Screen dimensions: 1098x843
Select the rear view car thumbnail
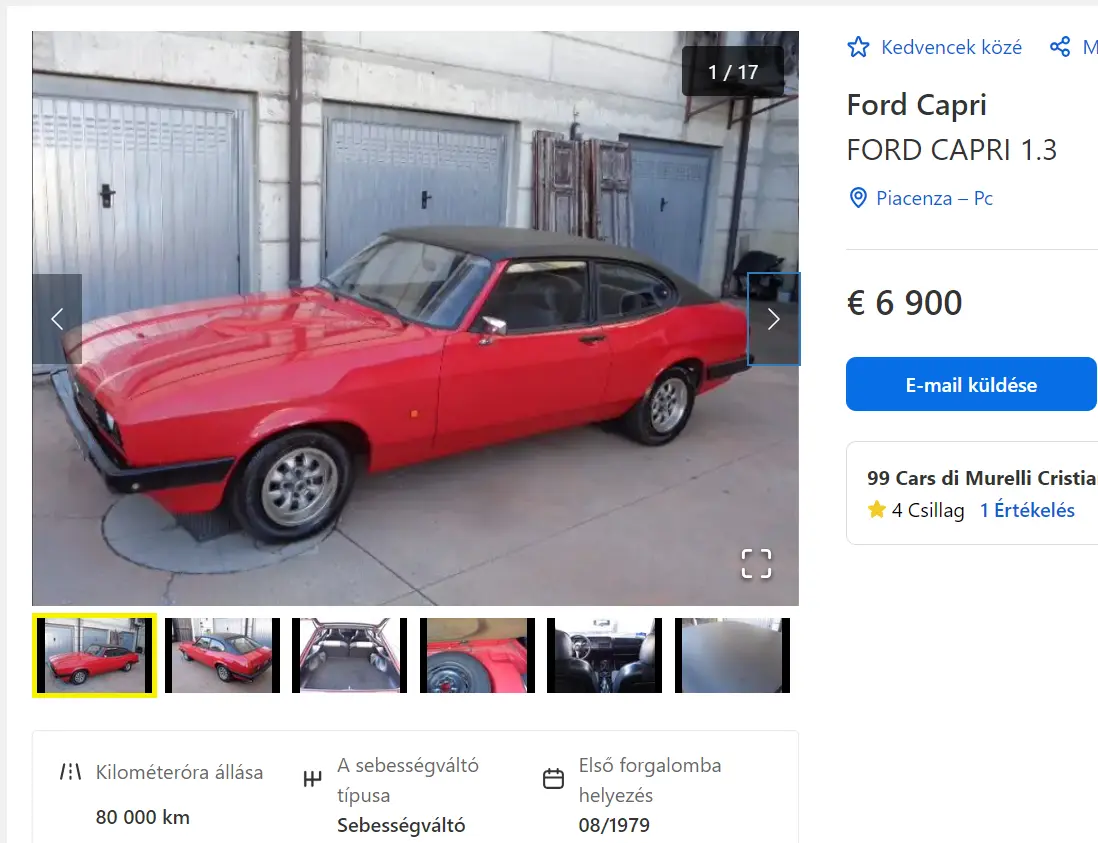pyautogui.click(x=223, y=655)
